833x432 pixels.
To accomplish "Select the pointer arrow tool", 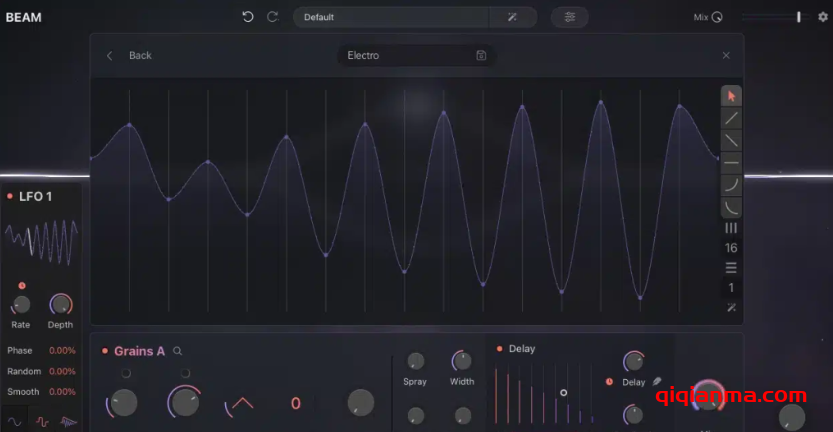I will 731,96.
